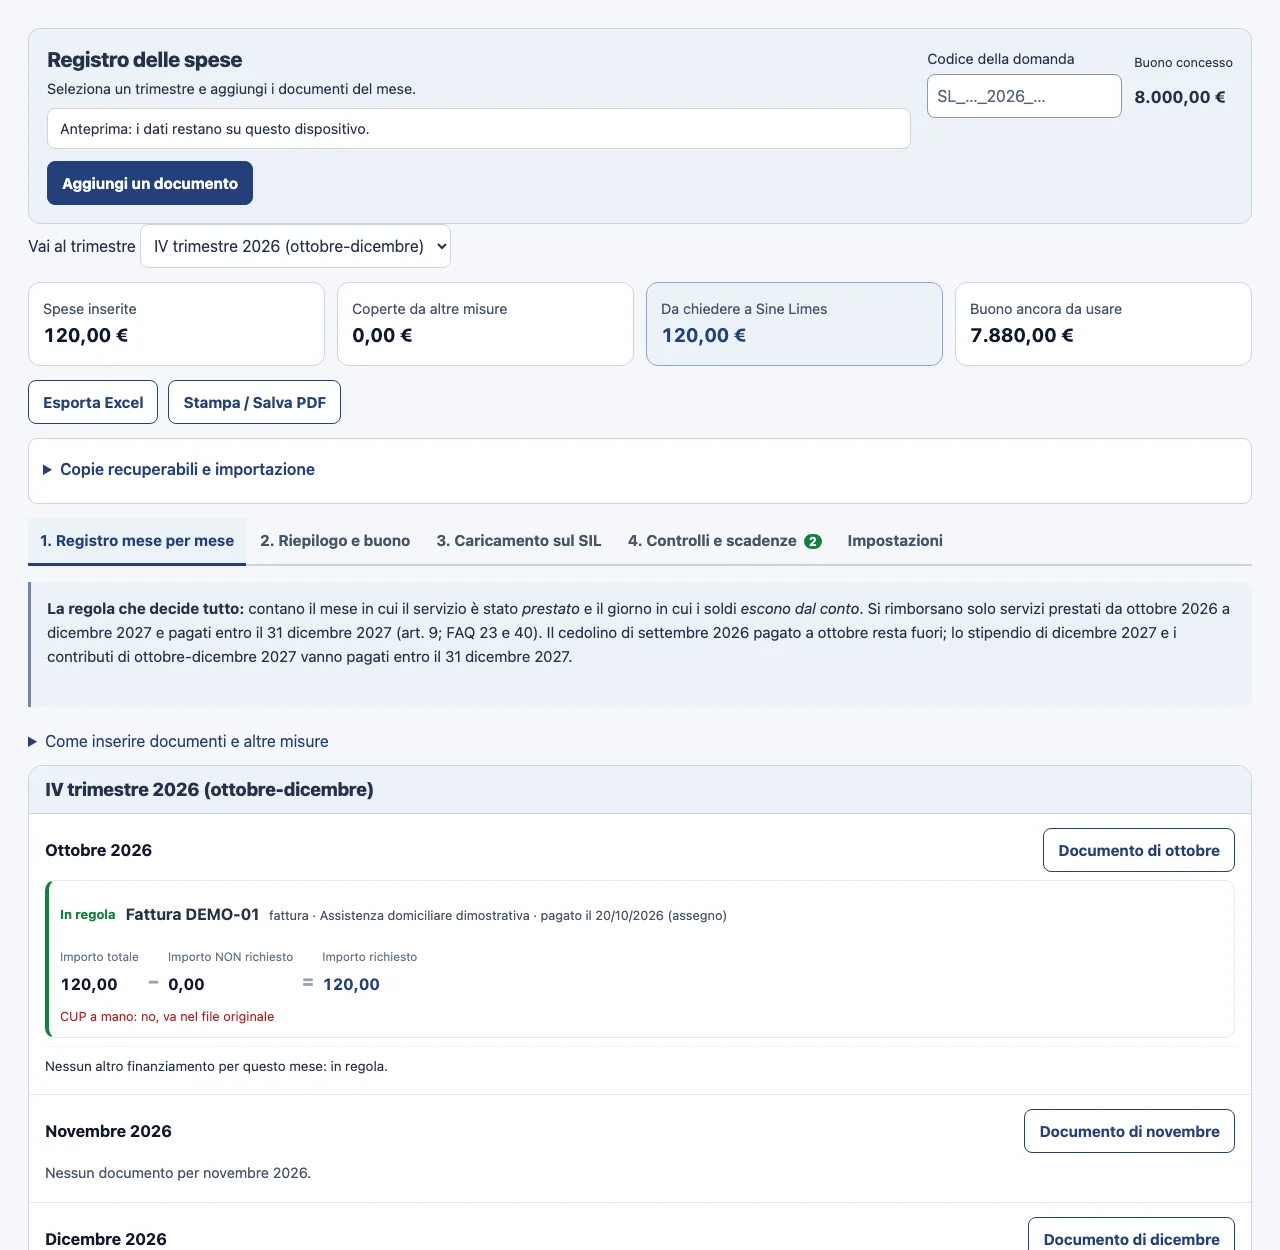This screenshot has width=1280, height=1250.
Task: Switch to the Riepilogo e buono tab
Action: (x=335, y=541)
